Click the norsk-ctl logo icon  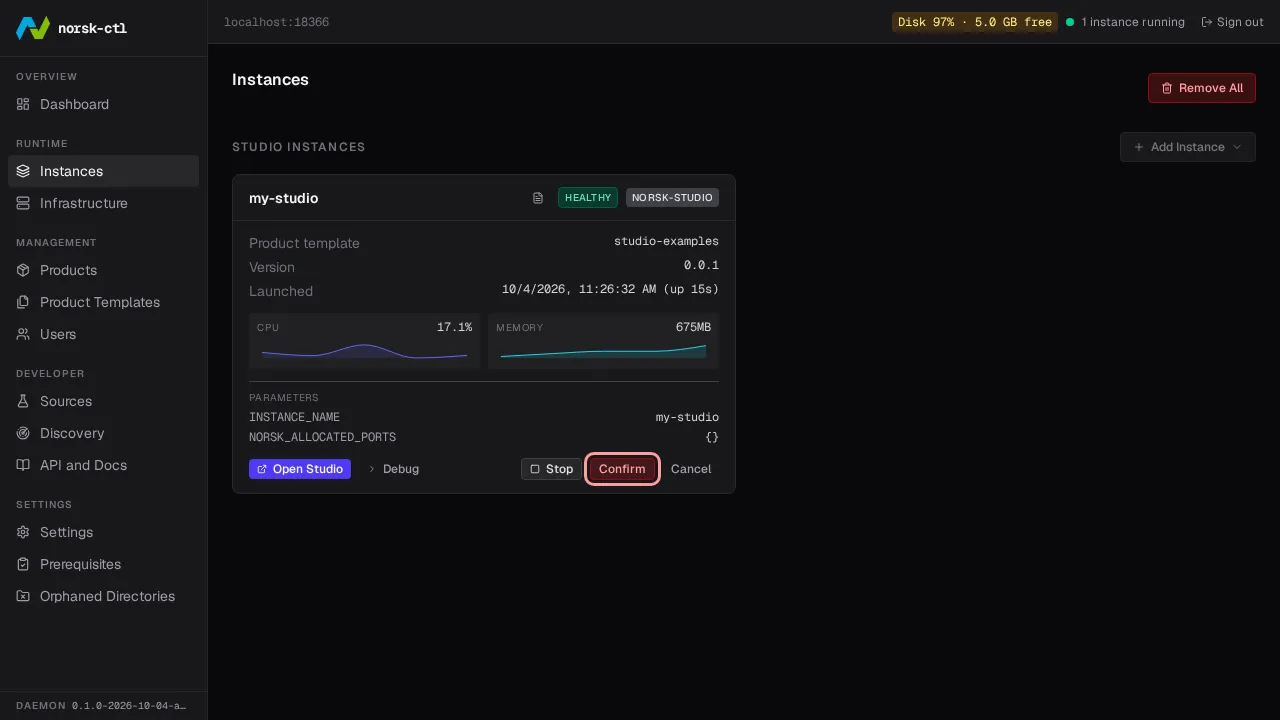pos(33,28)
